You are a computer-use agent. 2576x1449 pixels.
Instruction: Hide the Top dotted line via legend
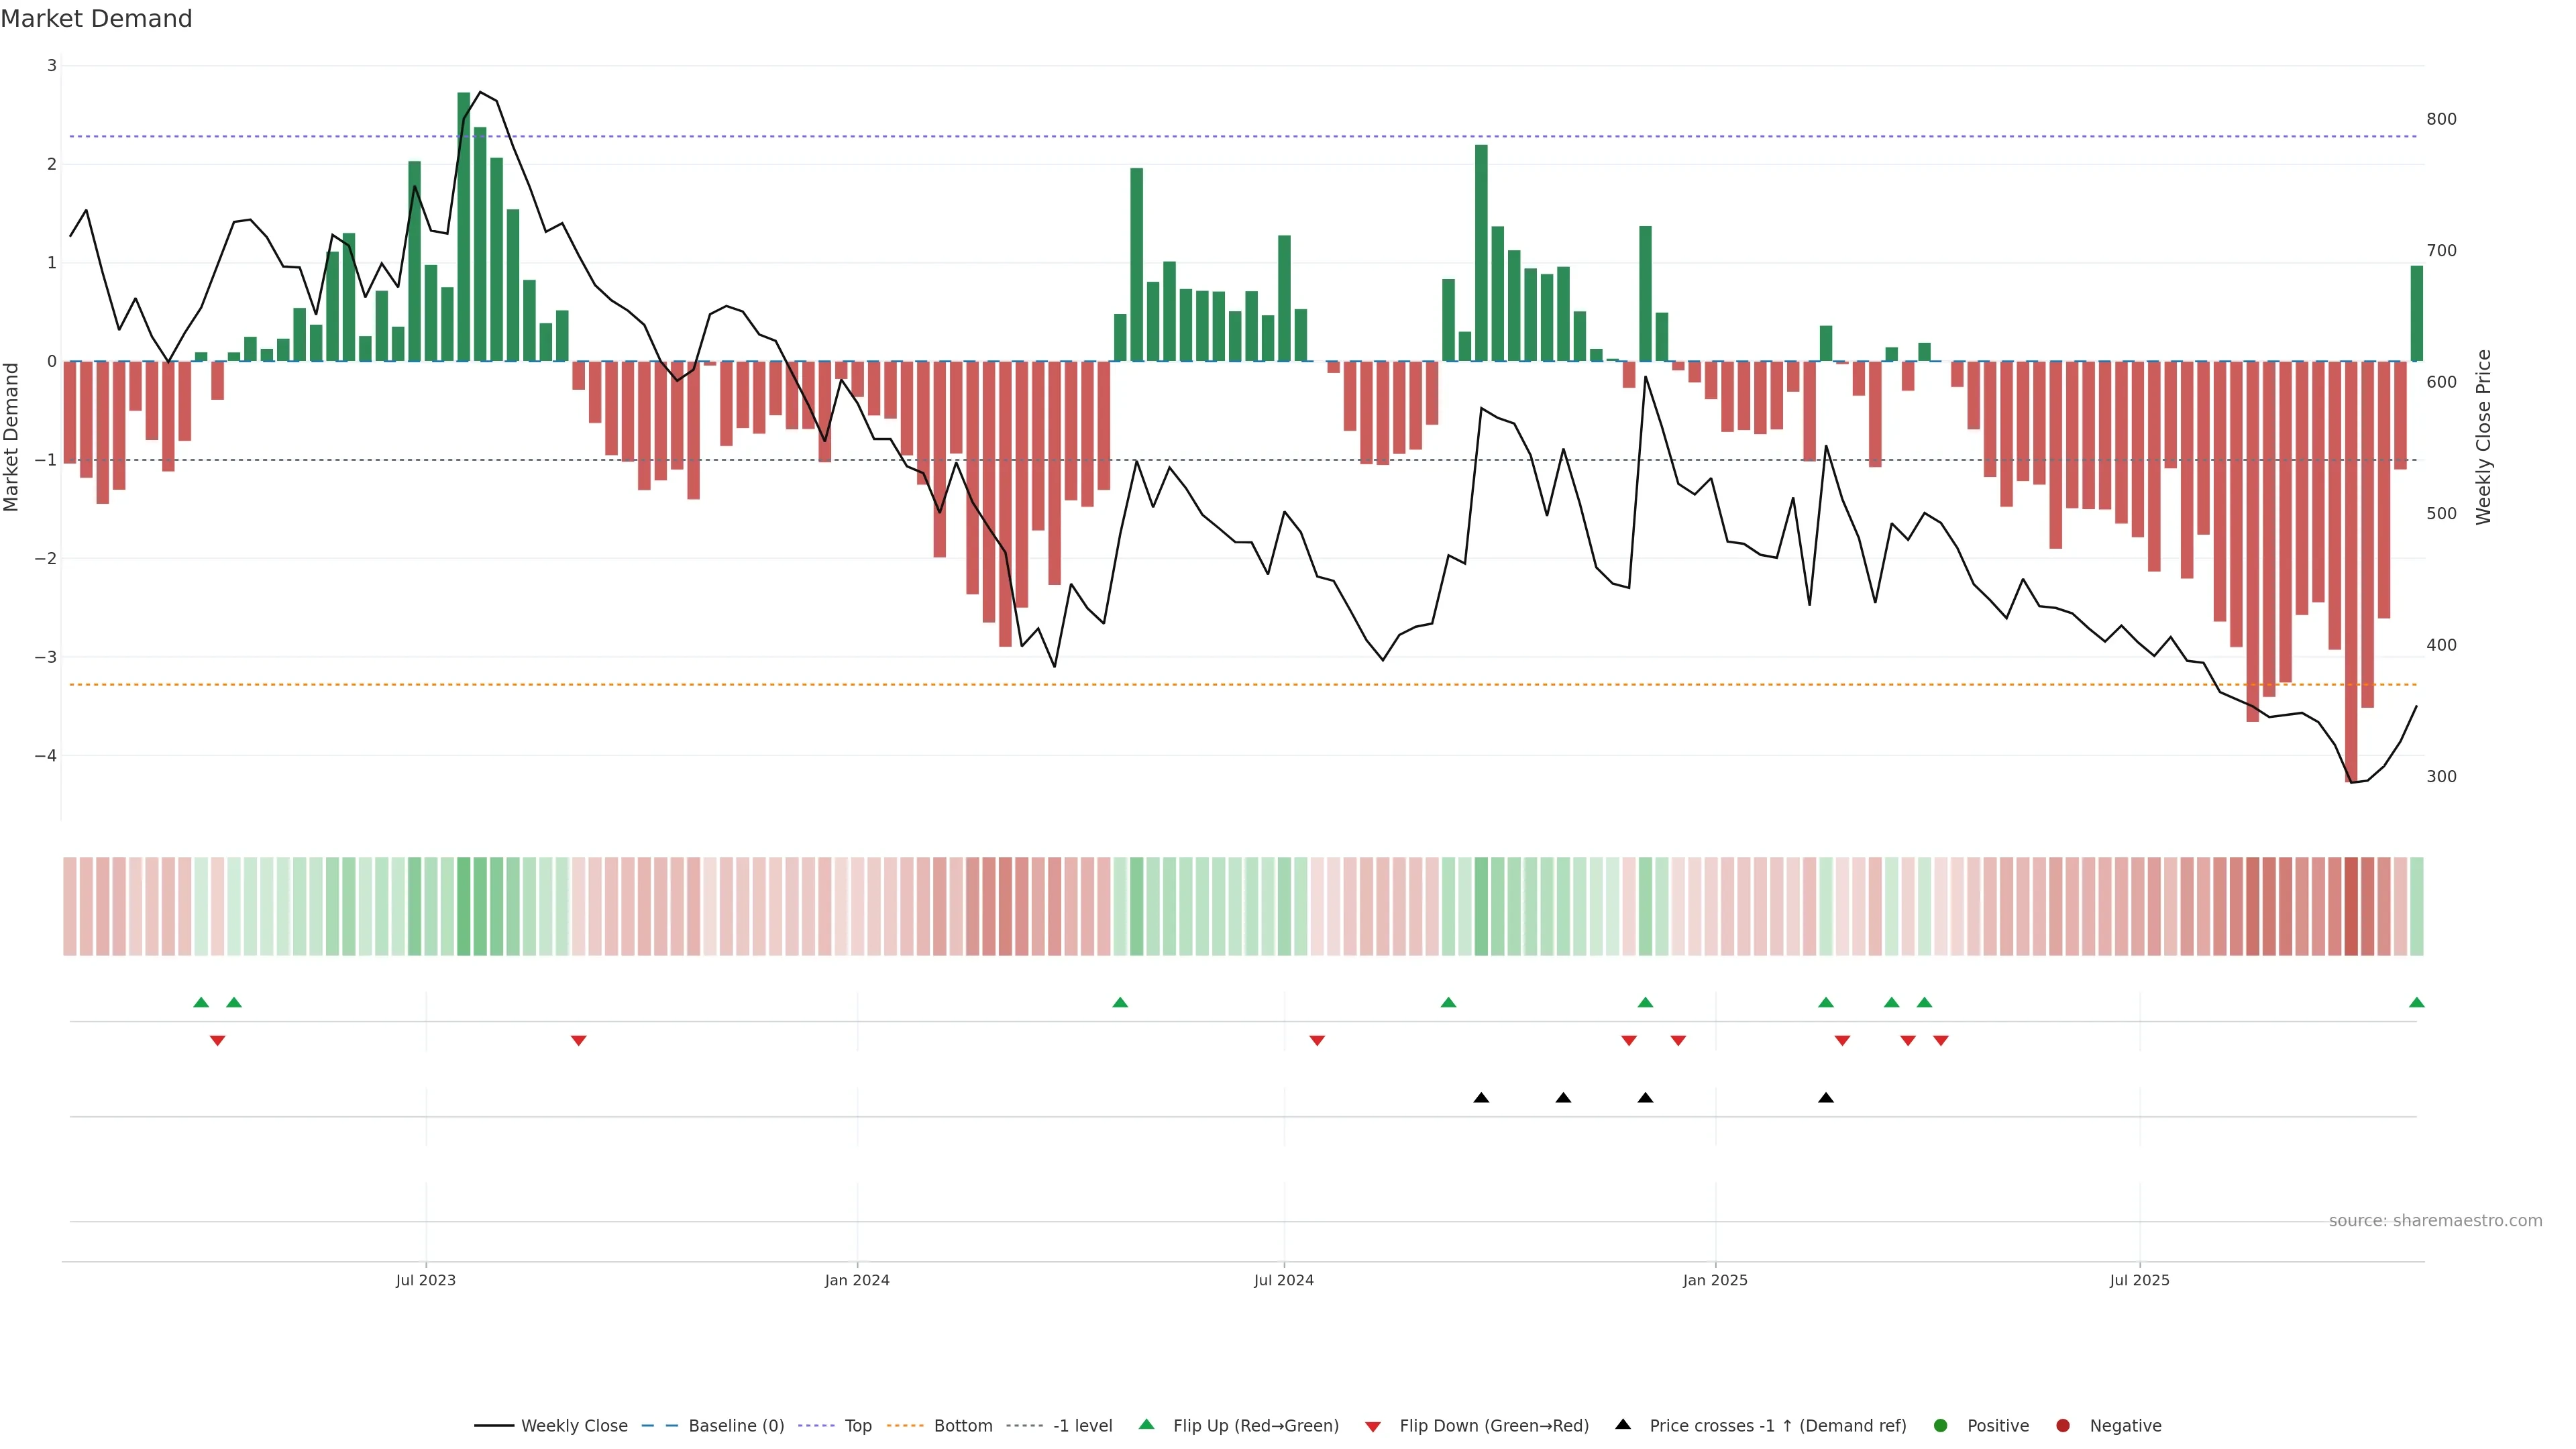pos(857,1426)
